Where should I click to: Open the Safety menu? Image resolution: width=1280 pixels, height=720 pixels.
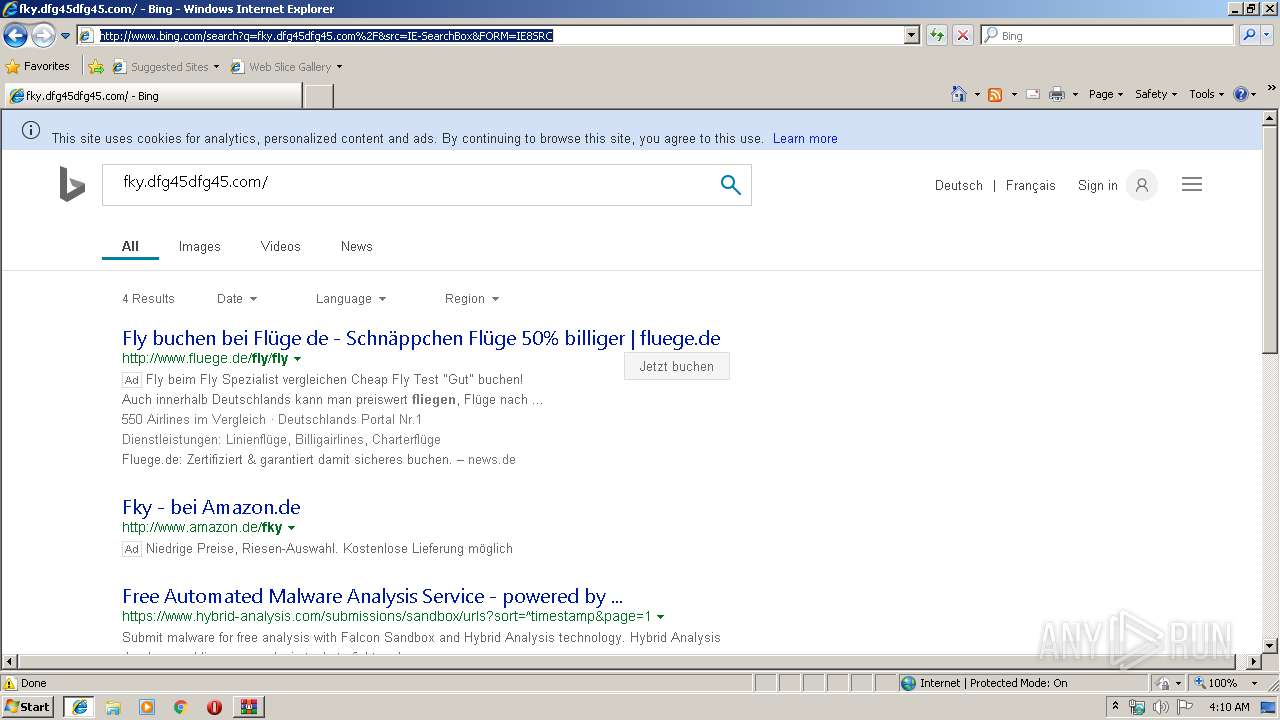1156,94
